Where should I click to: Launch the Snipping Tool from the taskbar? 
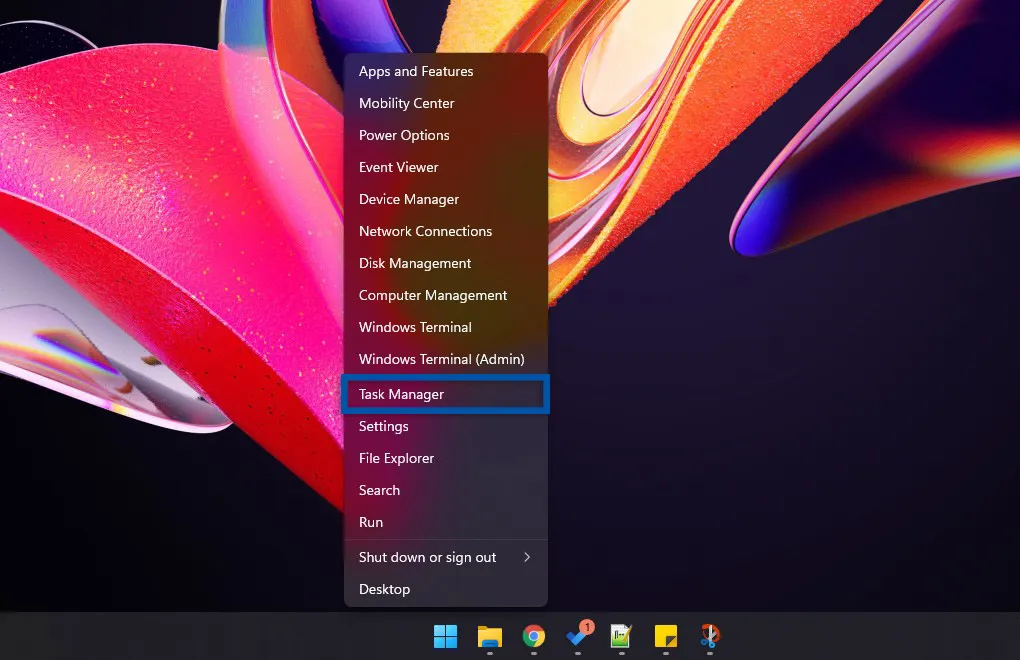709,637
